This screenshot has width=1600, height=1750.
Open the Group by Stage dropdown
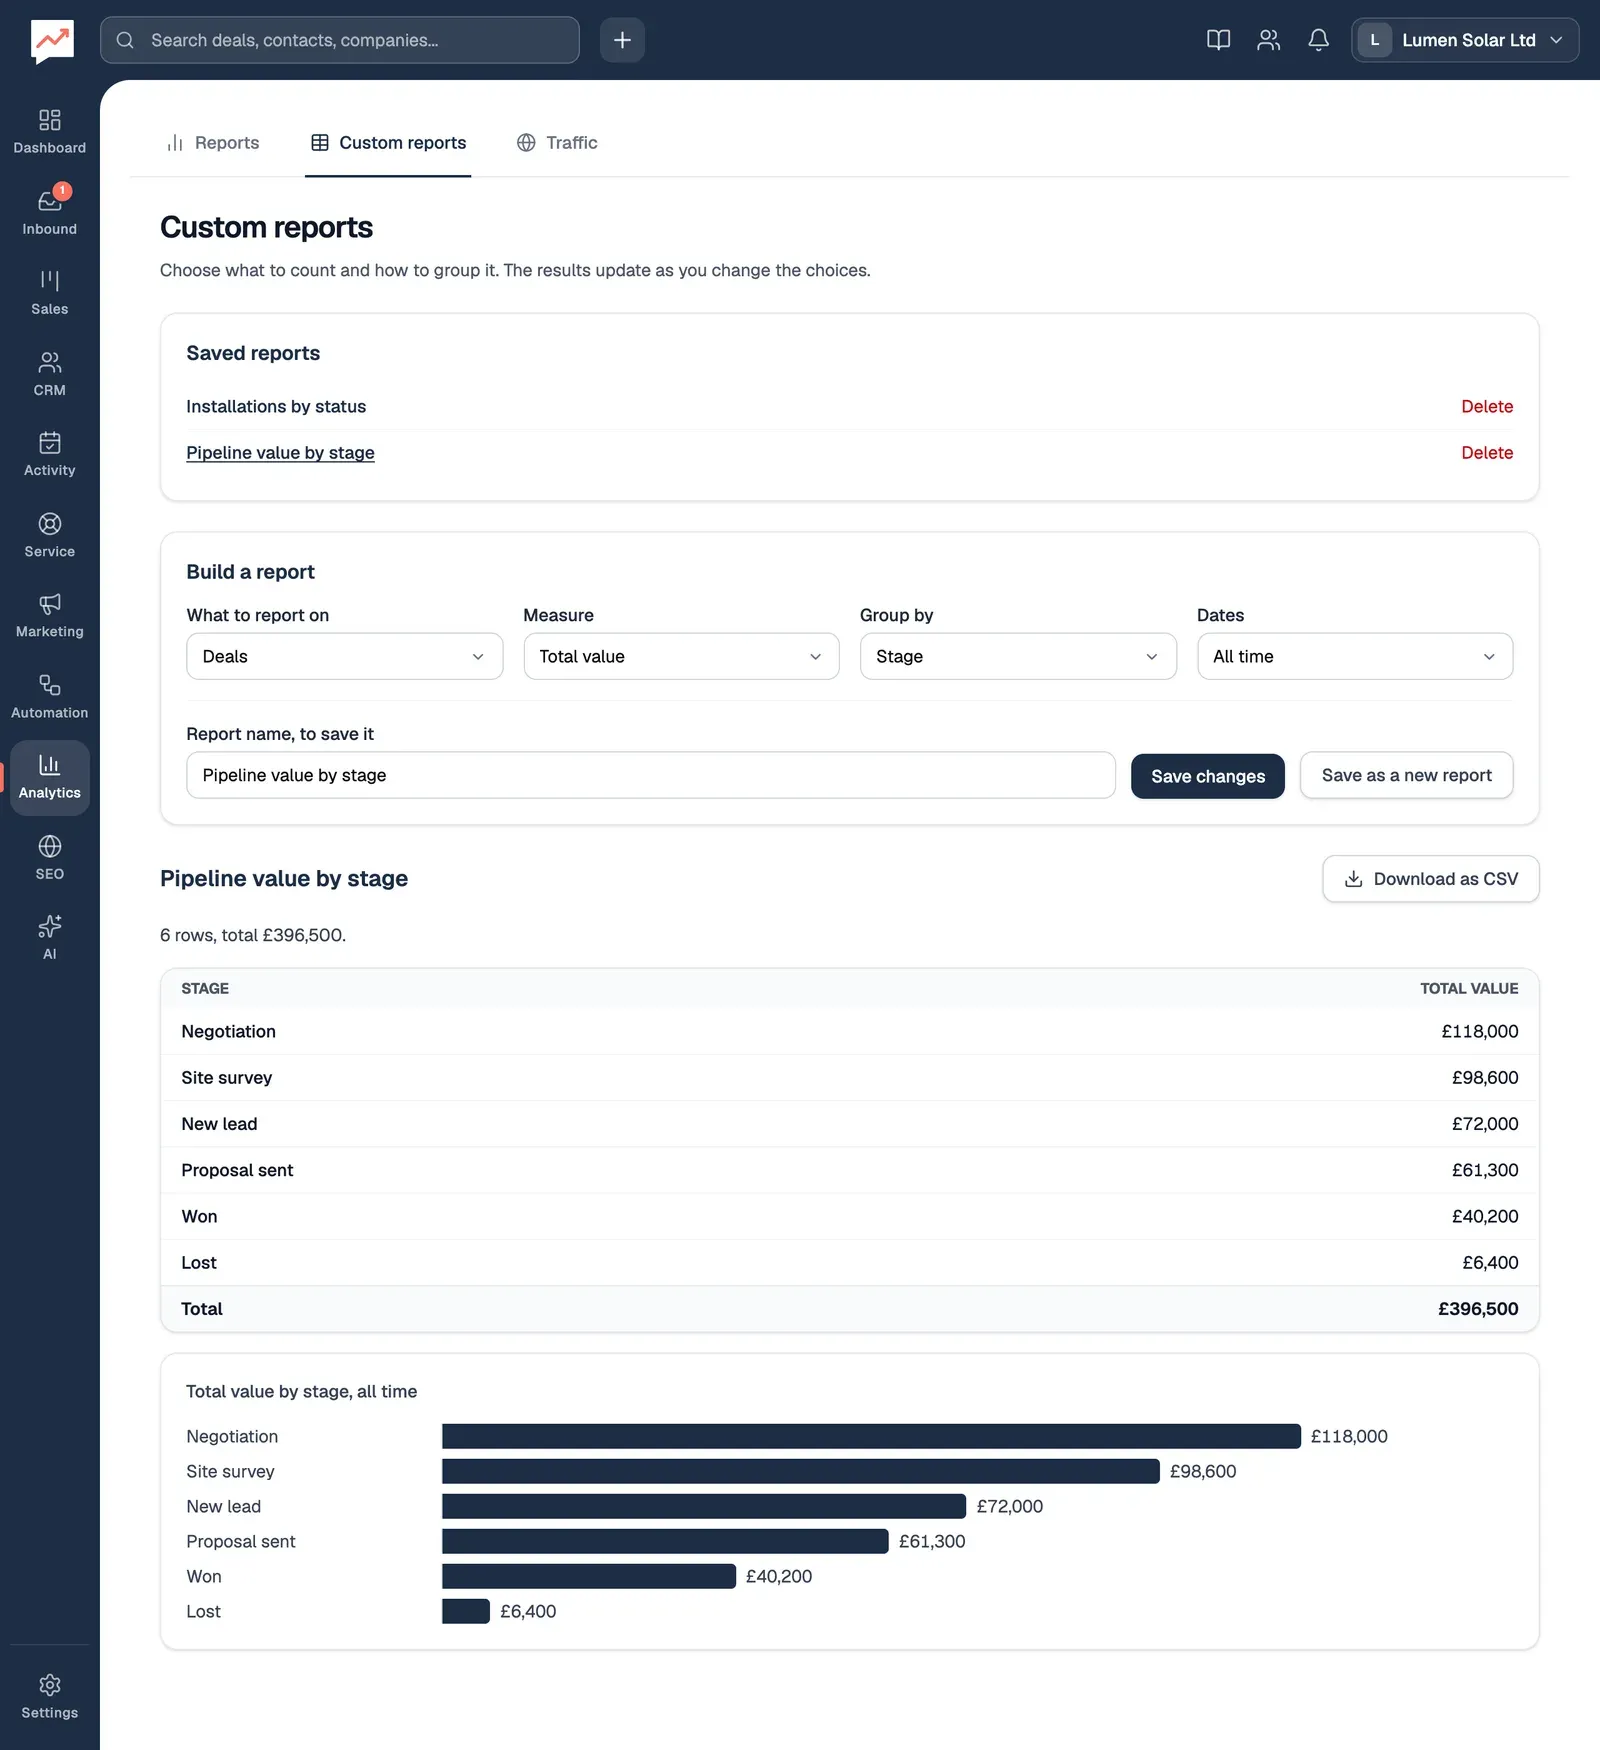[1018, 656]
